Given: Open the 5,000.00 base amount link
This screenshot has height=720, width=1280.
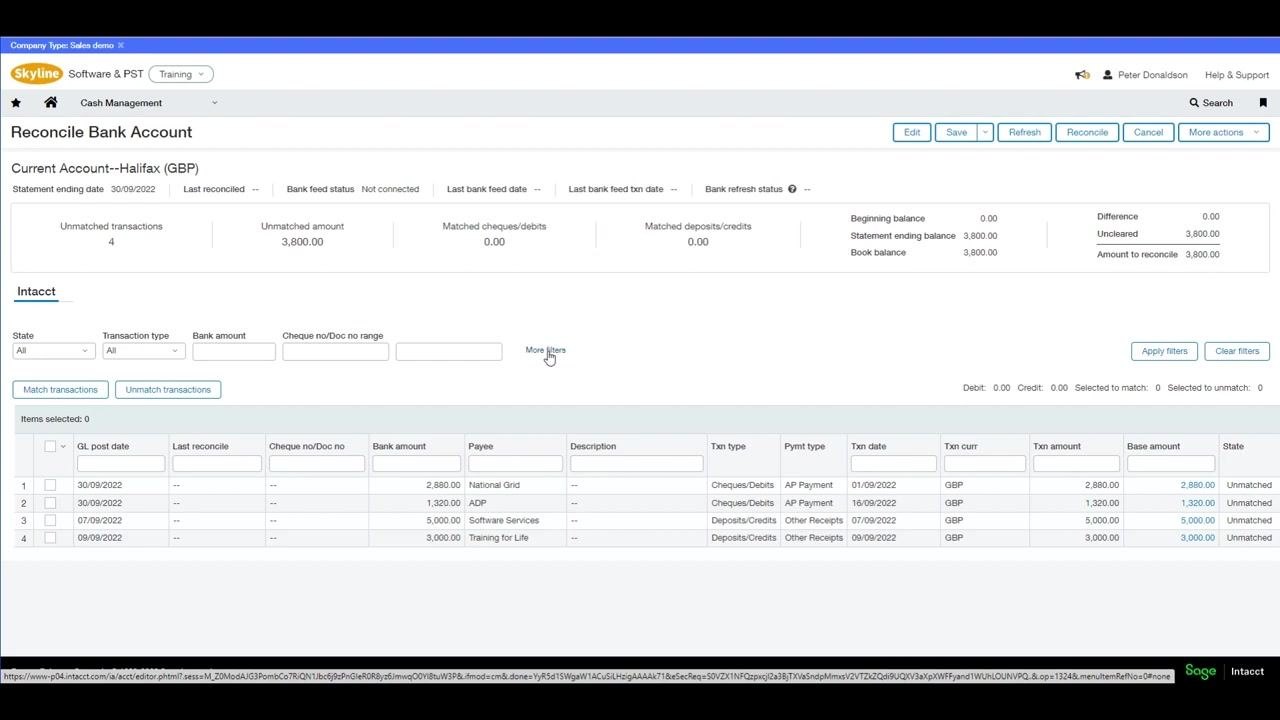Looking at the screenshot, I should point(1198,520).
